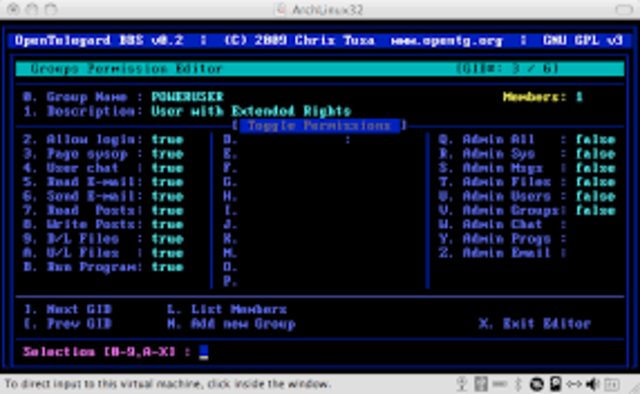Image resolution: width=640 pixels, height=394 pixels.
Task: Click the 'Allow login' true value
Action: pos(167,140)
